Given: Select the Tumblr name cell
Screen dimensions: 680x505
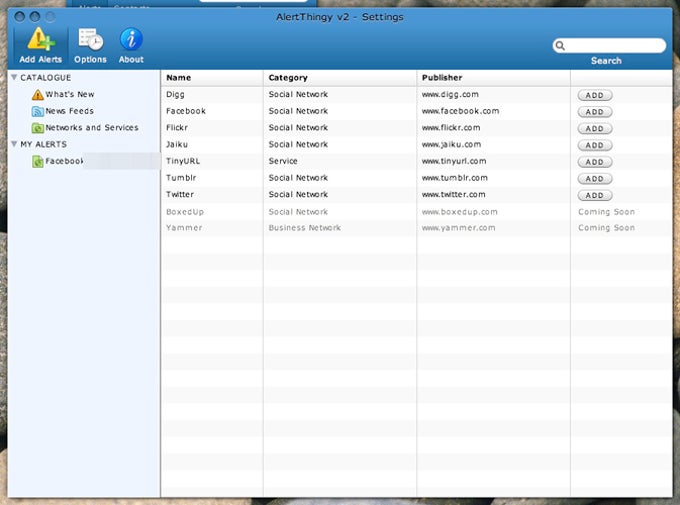Looking at the screenshot, I should tap(181, 178).
